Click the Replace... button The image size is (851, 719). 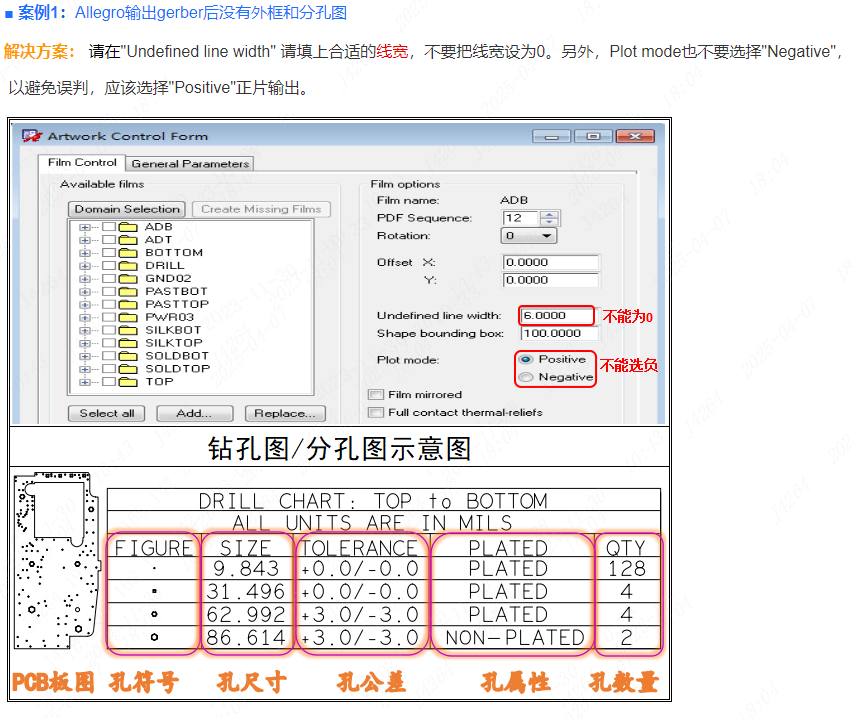tap(285, 413)
